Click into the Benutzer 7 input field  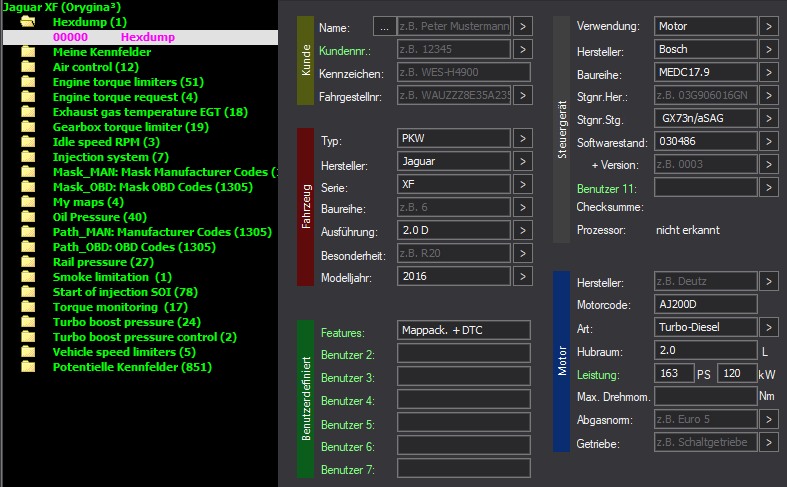click(464, 468)
